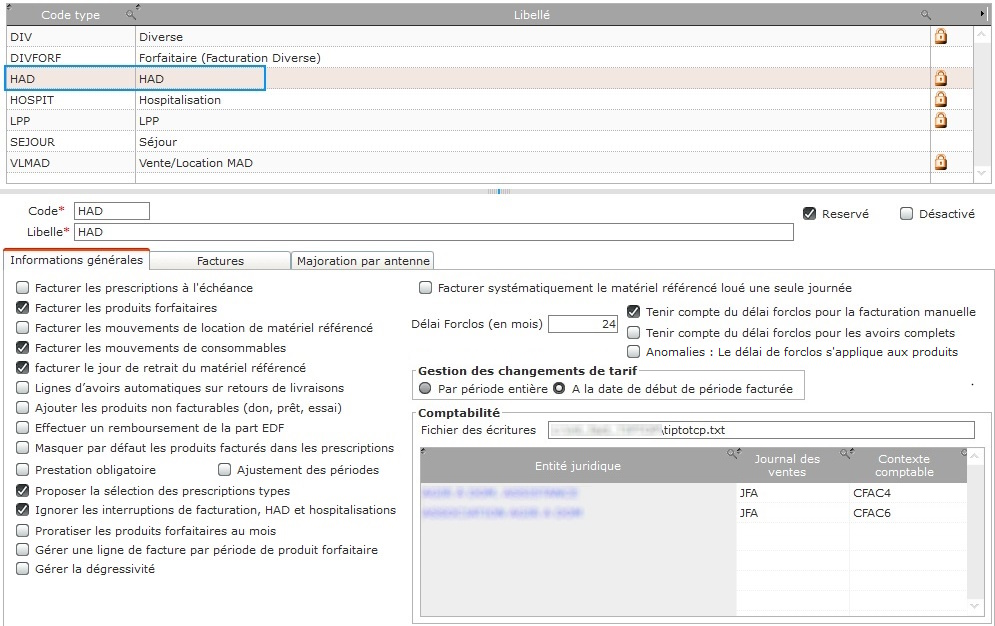
Task: Sort by the Code type column header
Action: [x=70, y=15]
